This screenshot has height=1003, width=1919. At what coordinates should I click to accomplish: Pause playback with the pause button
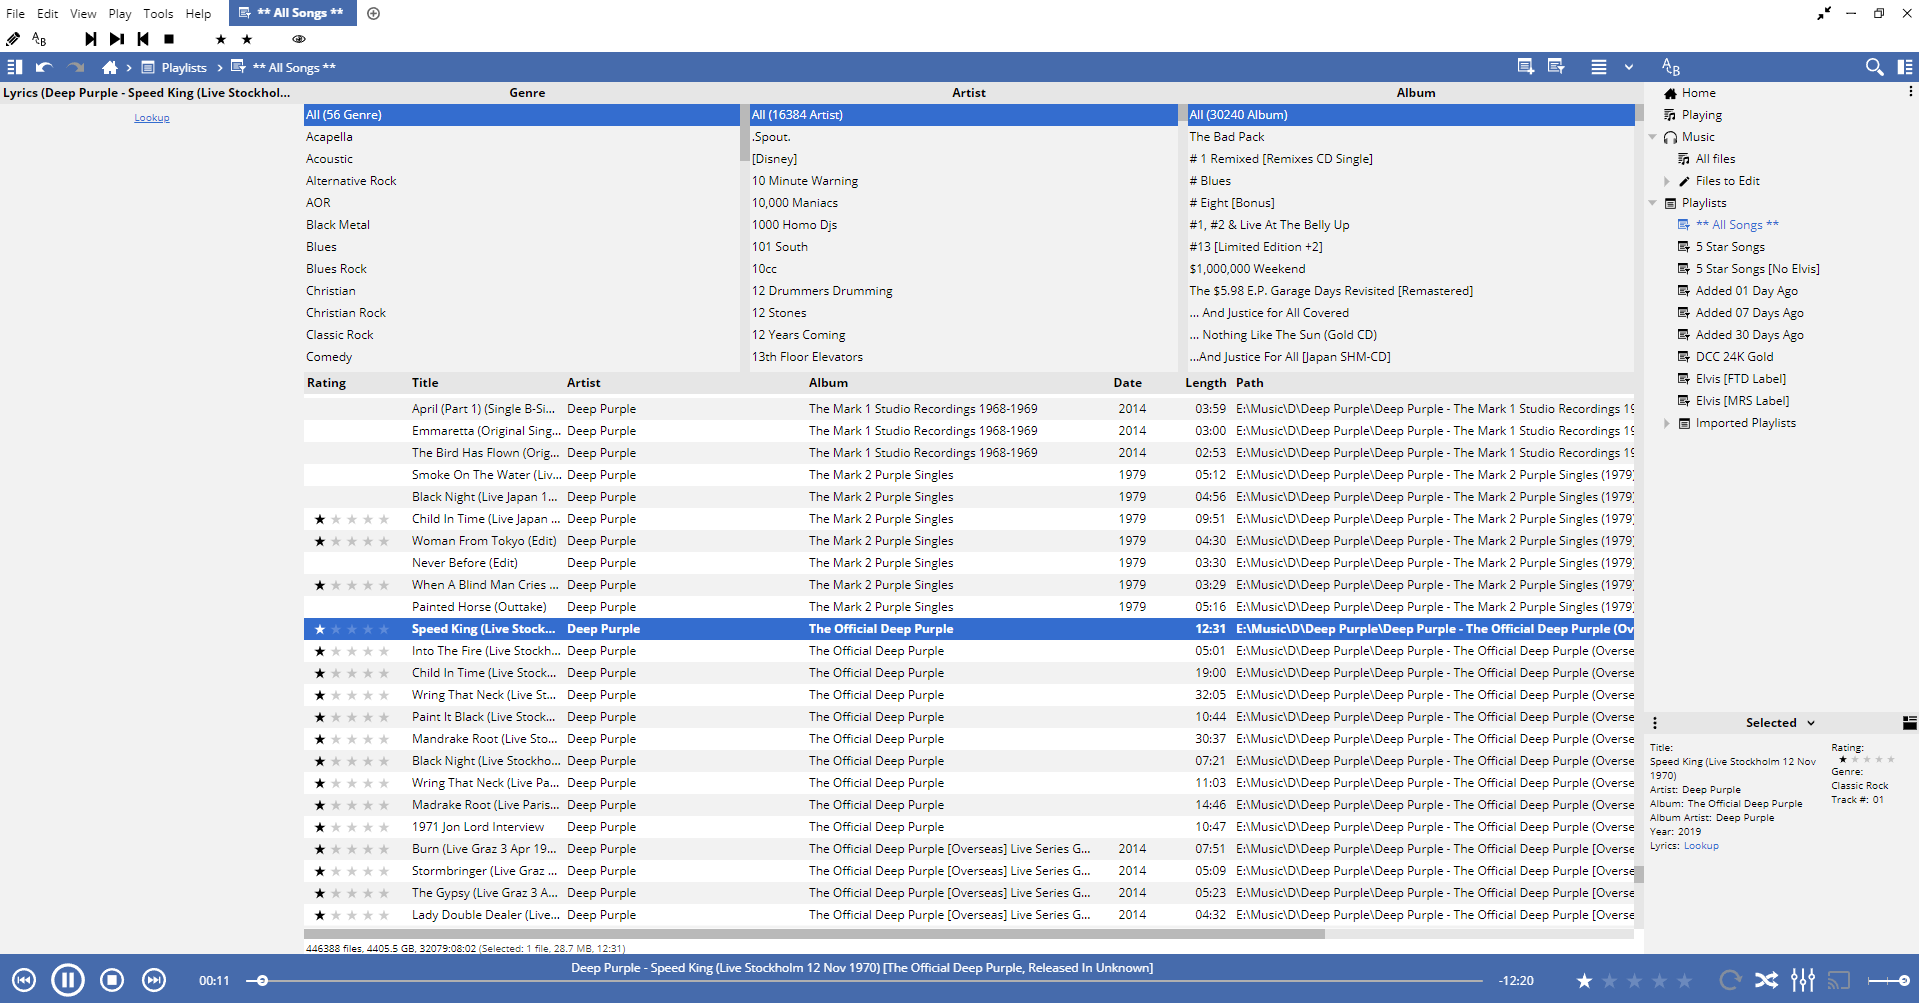pos(68,980)
